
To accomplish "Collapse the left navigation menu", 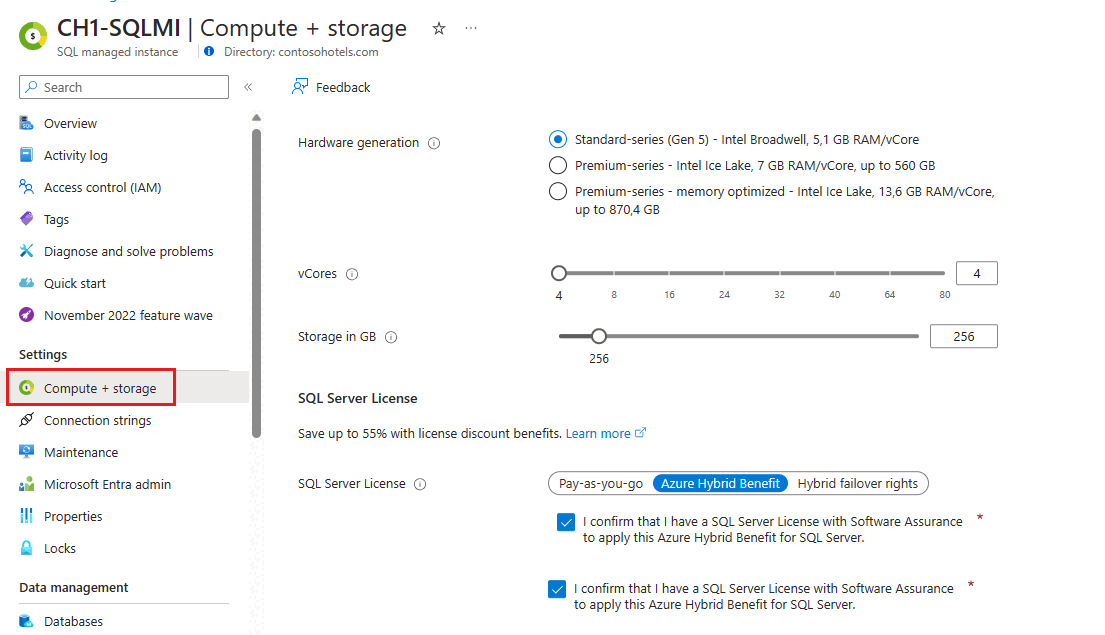I will (x=248, y=87).
